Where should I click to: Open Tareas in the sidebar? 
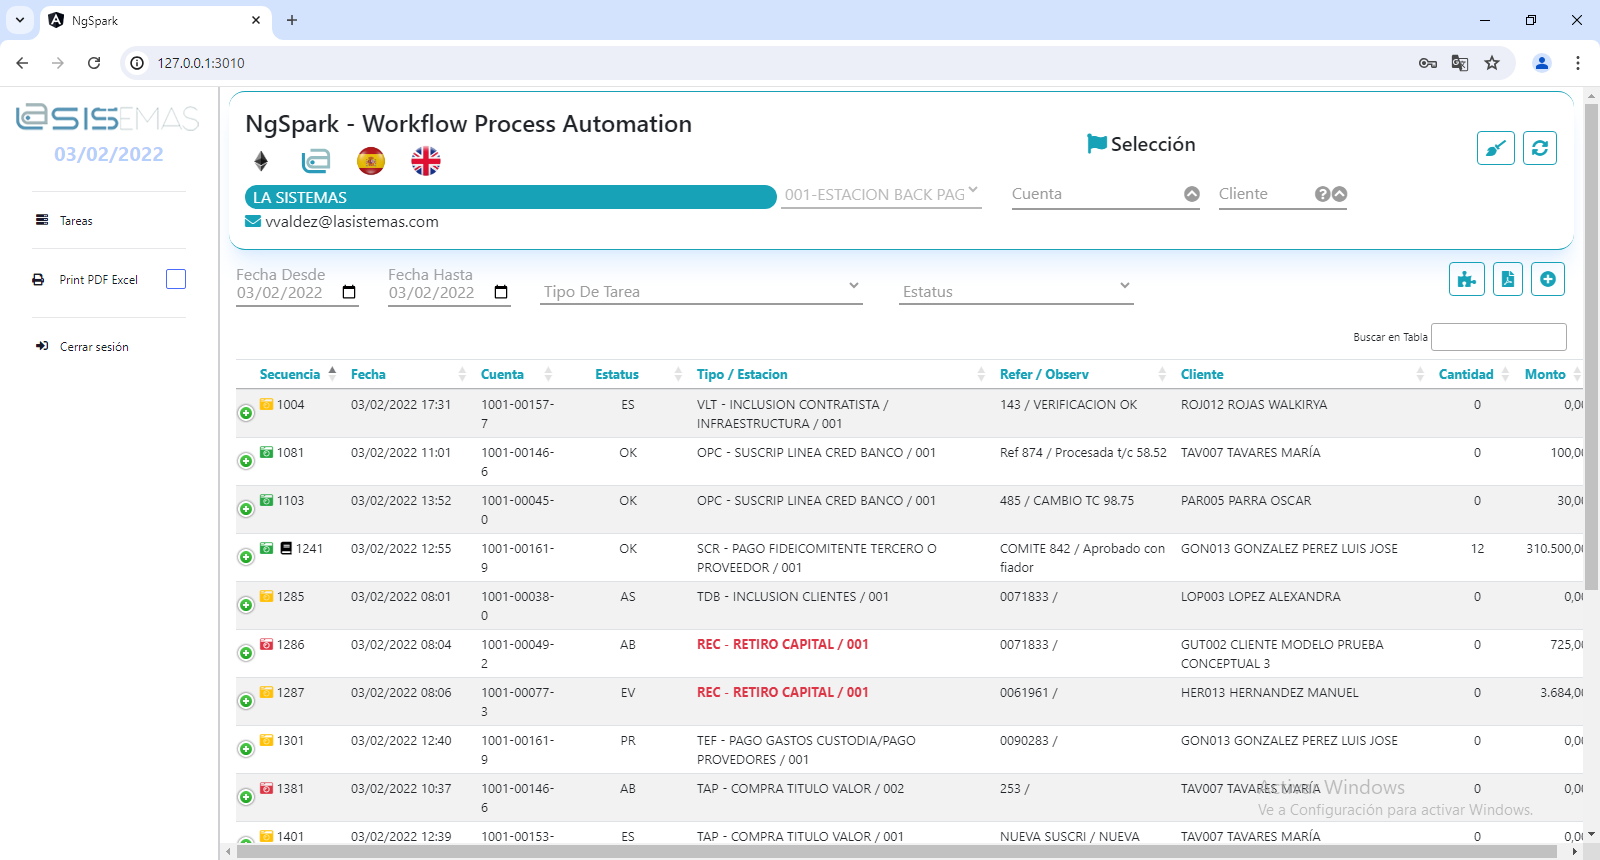[76, 221]
